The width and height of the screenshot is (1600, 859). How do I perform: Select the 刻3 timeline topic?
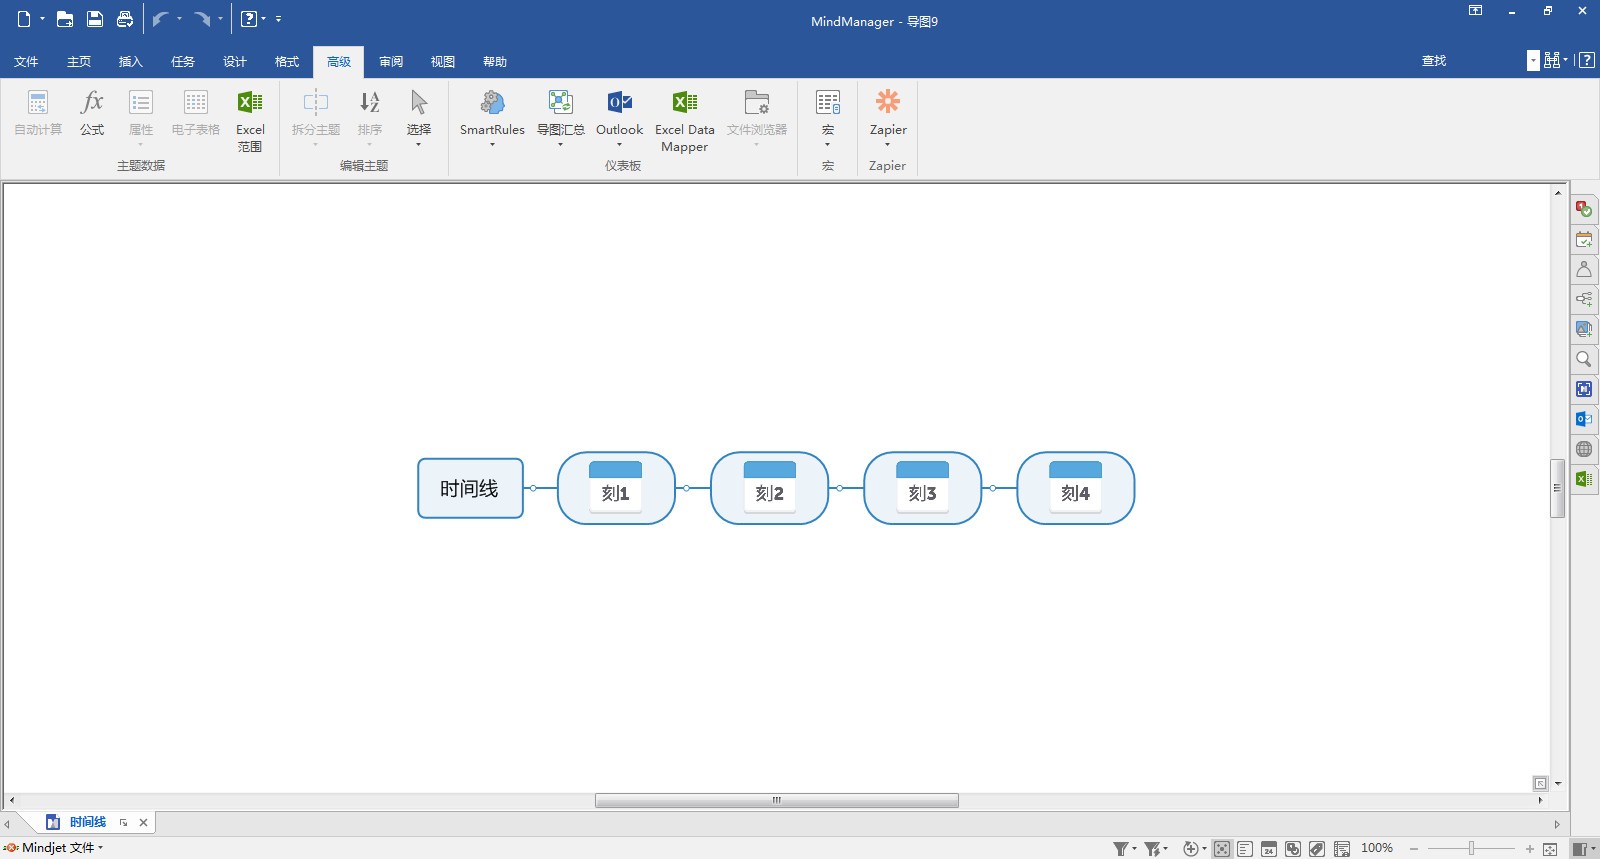point(922,488)
